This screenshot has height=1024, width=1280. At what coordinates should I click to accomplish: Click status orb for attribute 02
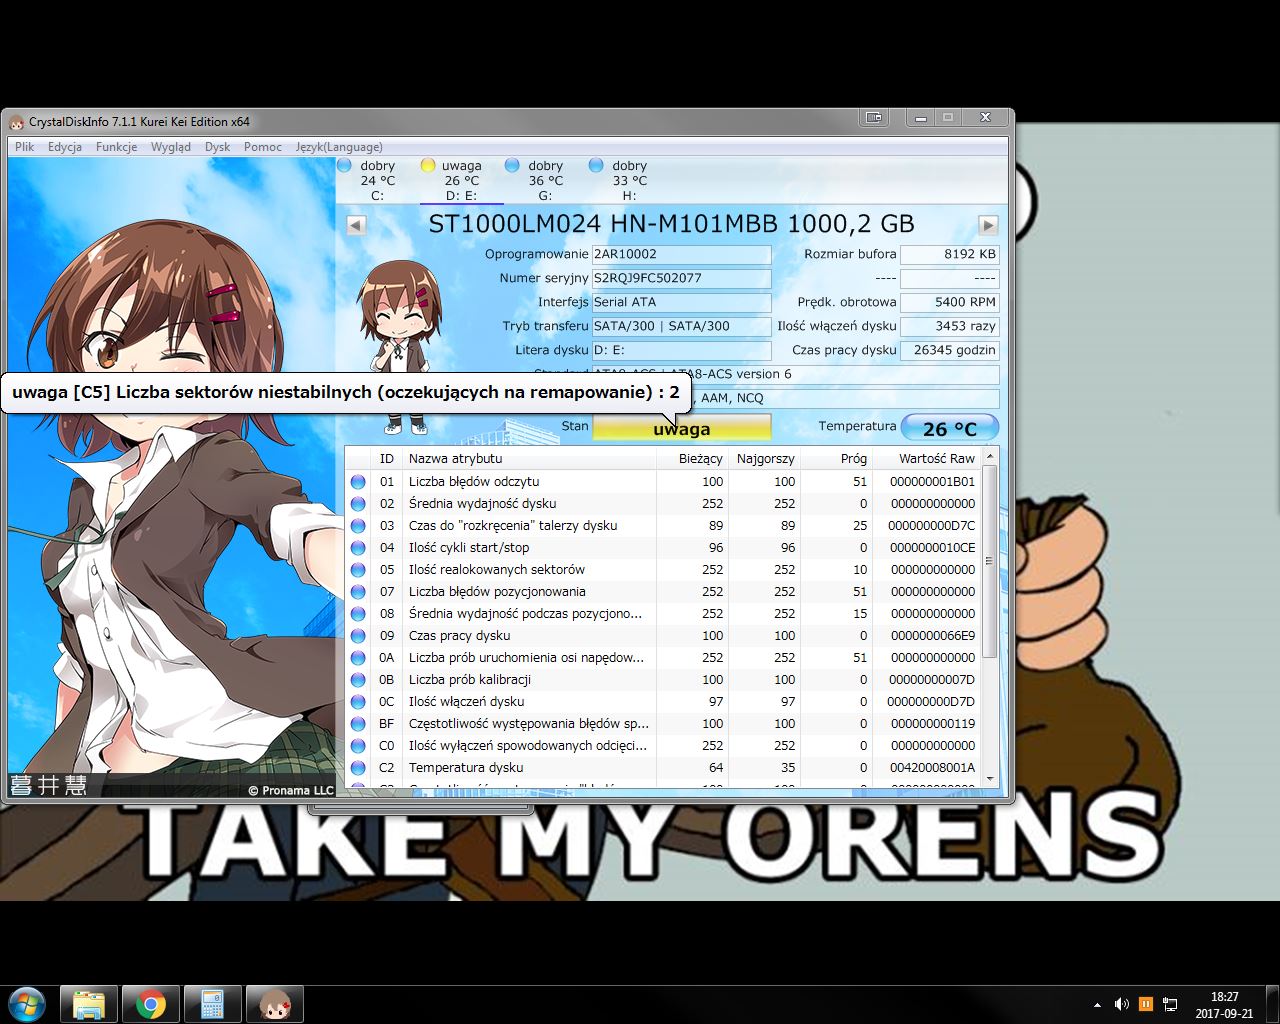[x=358, y=504]
